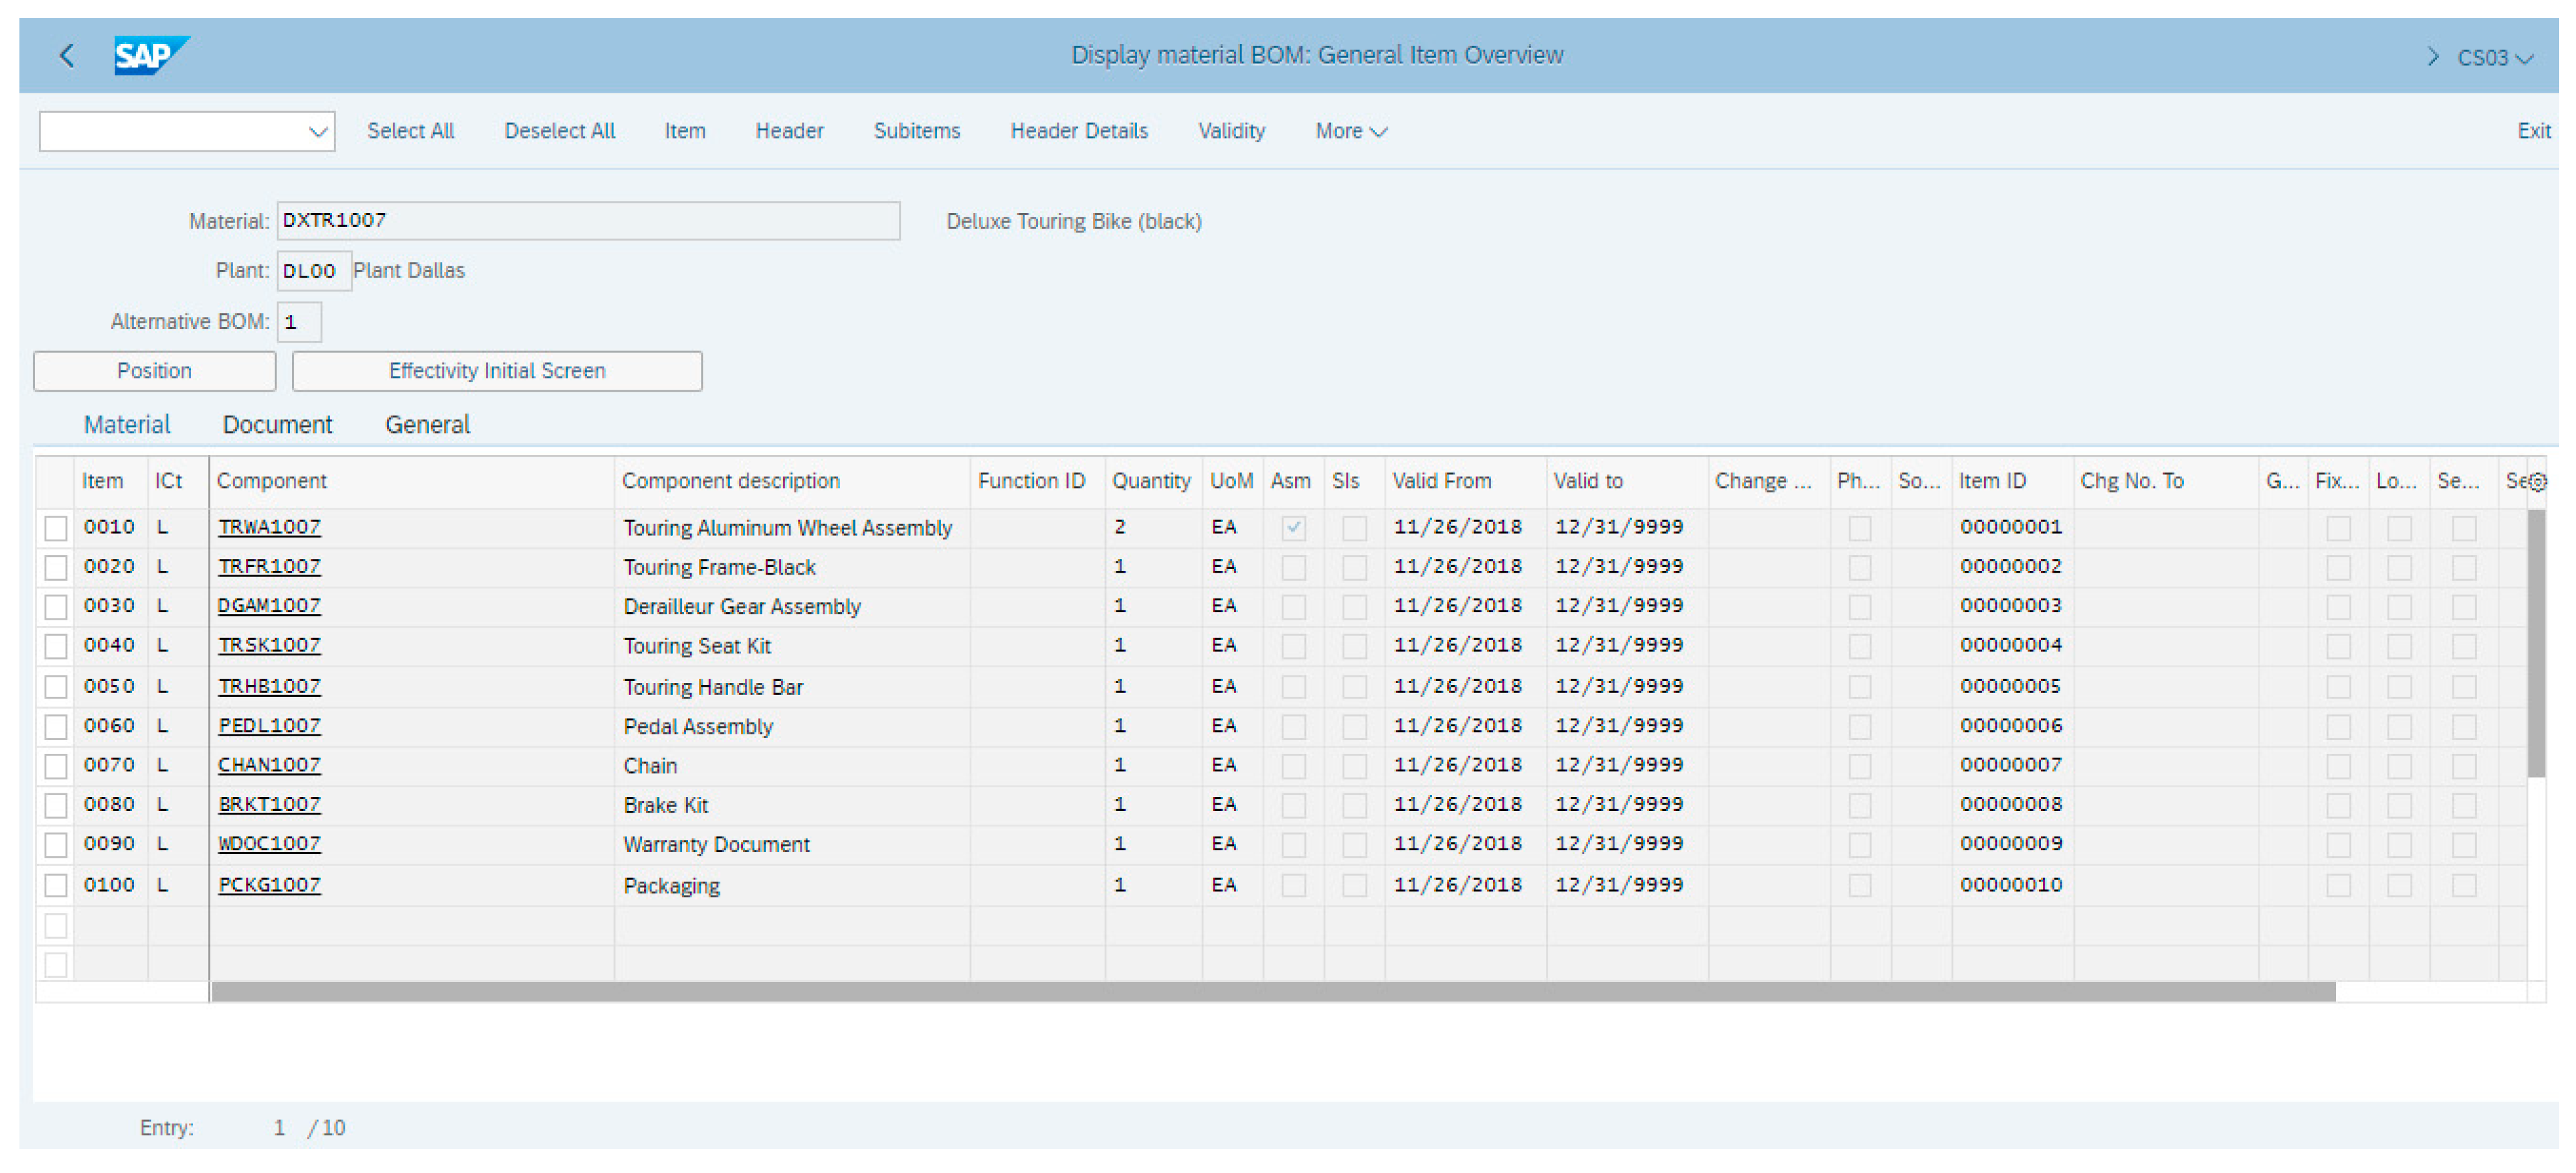This screenshot has height=1173, width=2576.
Task: Click the Valid From column header
Action: (1465, 481)
